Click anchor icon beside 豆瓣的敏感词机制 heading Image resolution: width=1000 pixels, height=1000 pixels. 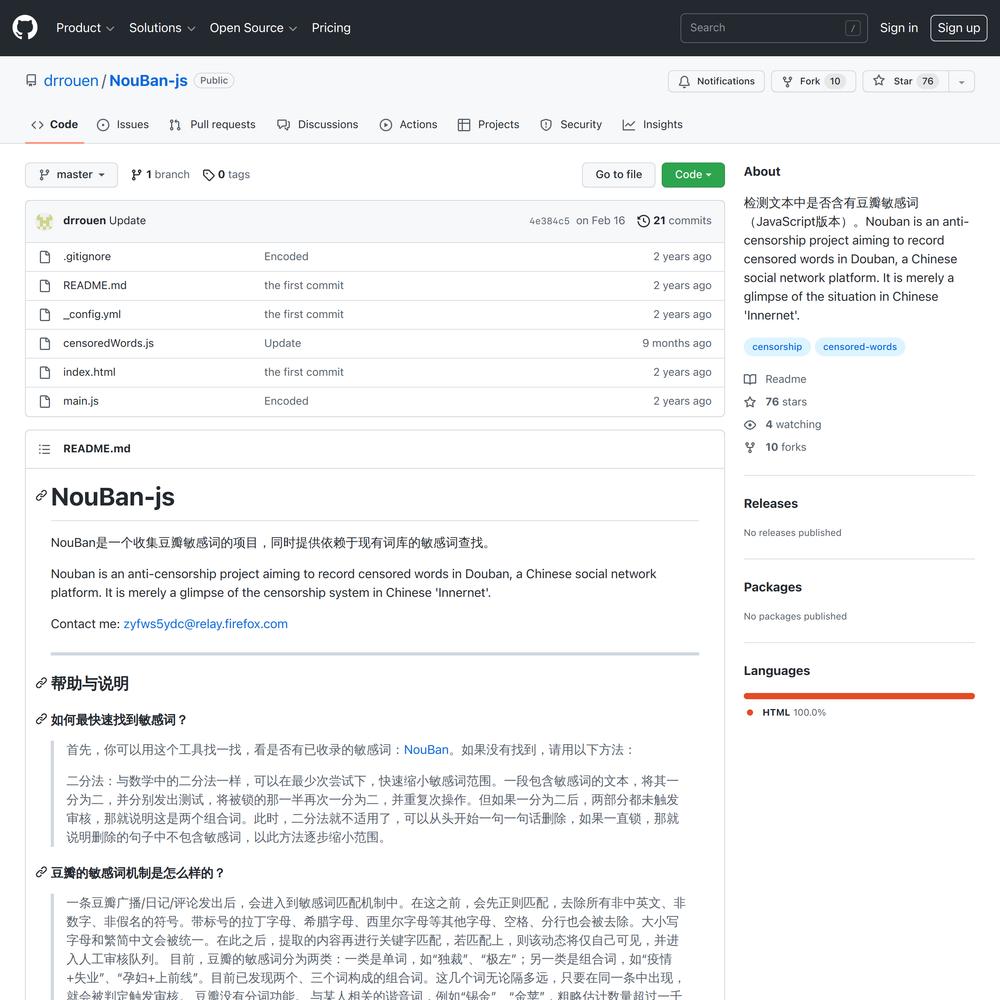pos(41,872)
